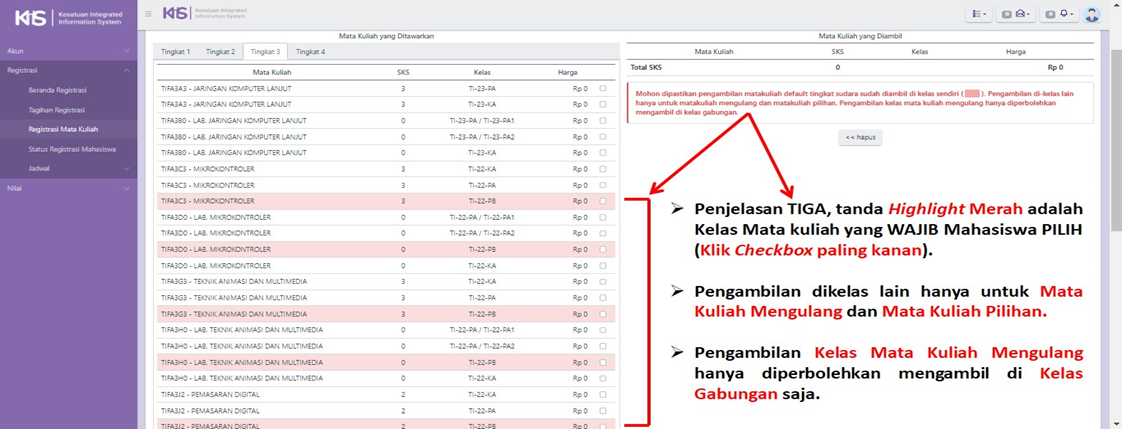Click the << hapus button
Image resolution: width=1122 pixels, height=429 pixels.
click(x=860, y=138)
